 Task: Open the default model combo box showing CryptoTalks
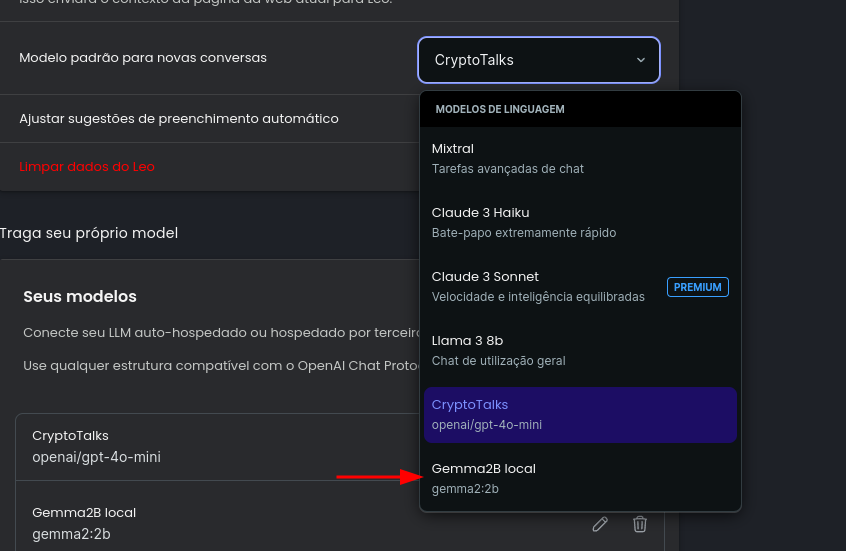tap(538, 60)
